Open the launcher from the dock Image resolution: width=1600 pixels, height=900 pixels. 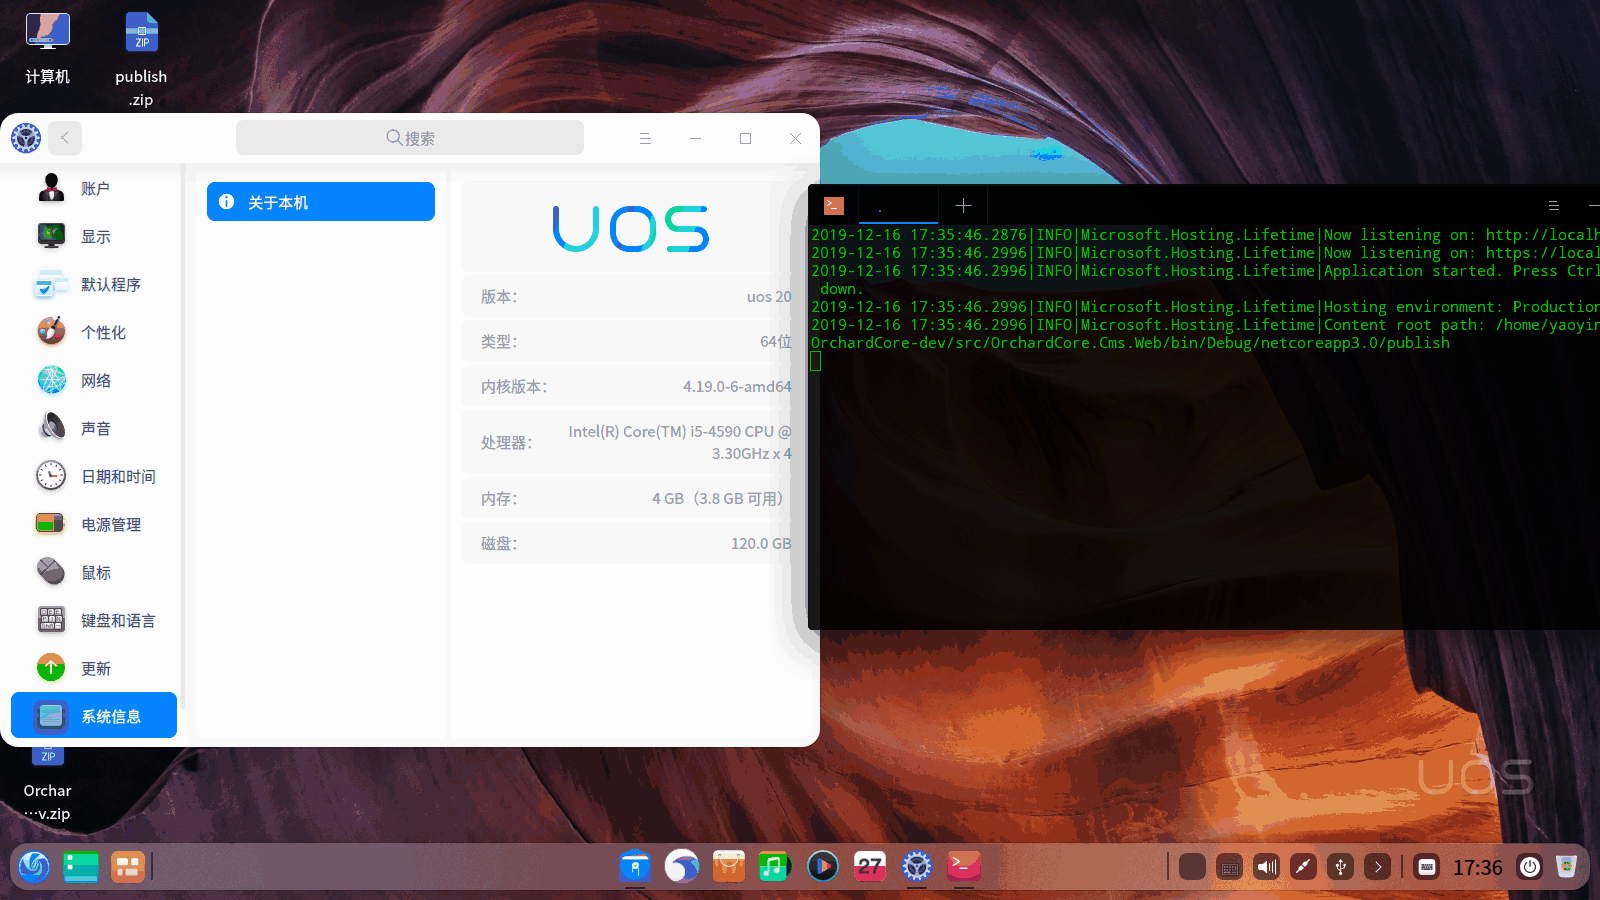[34, 866]
